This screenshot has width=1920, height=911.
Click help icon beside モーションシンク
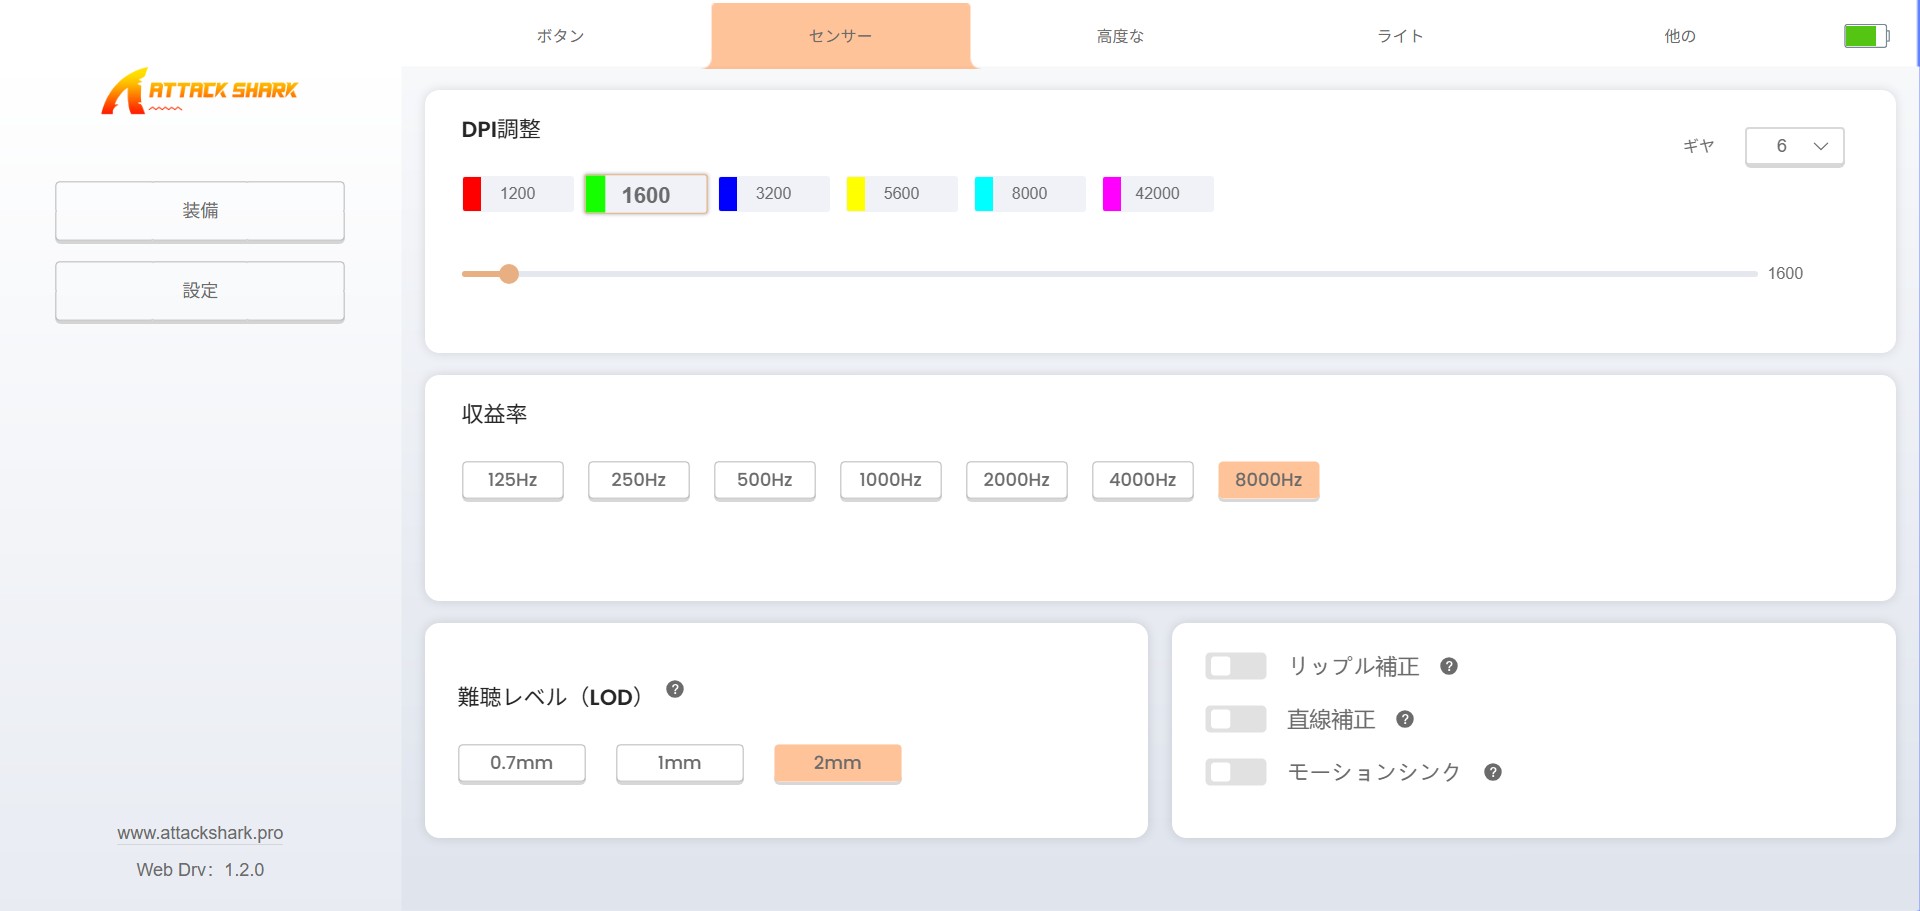coord(1492,772)
